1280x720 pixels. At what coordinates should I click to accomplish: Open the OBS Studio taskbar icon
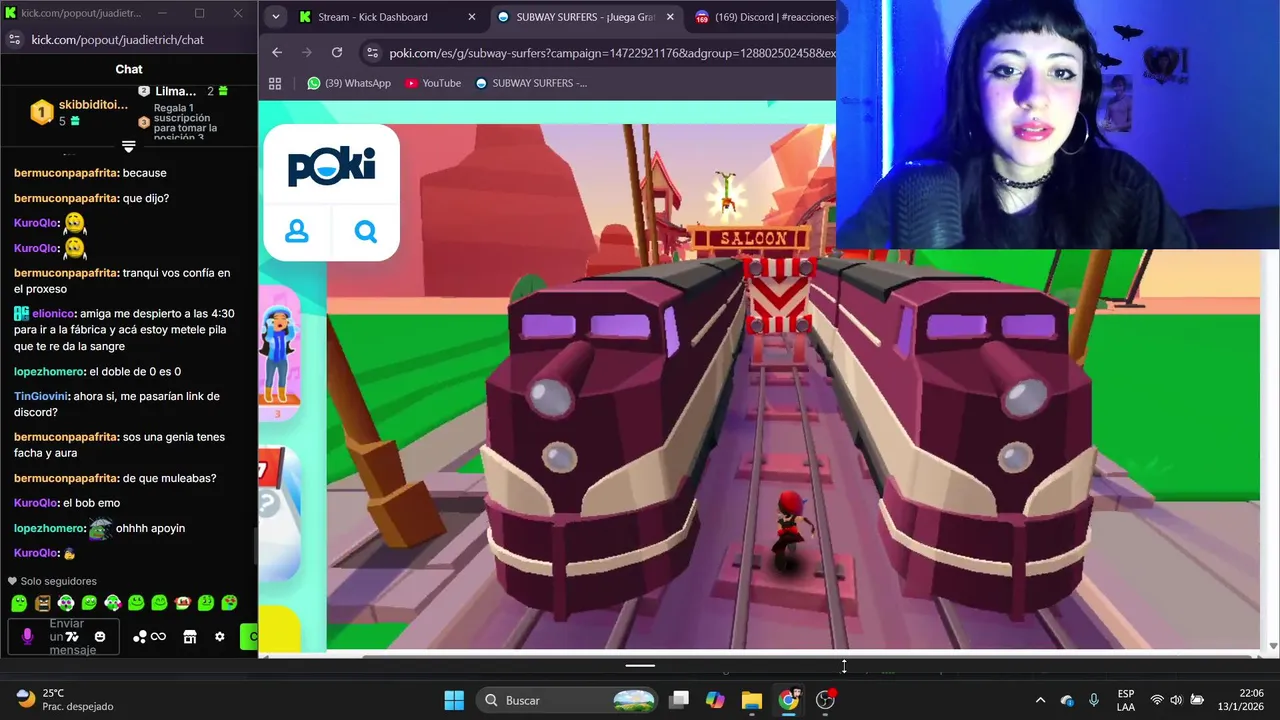[x=826, y=700]
